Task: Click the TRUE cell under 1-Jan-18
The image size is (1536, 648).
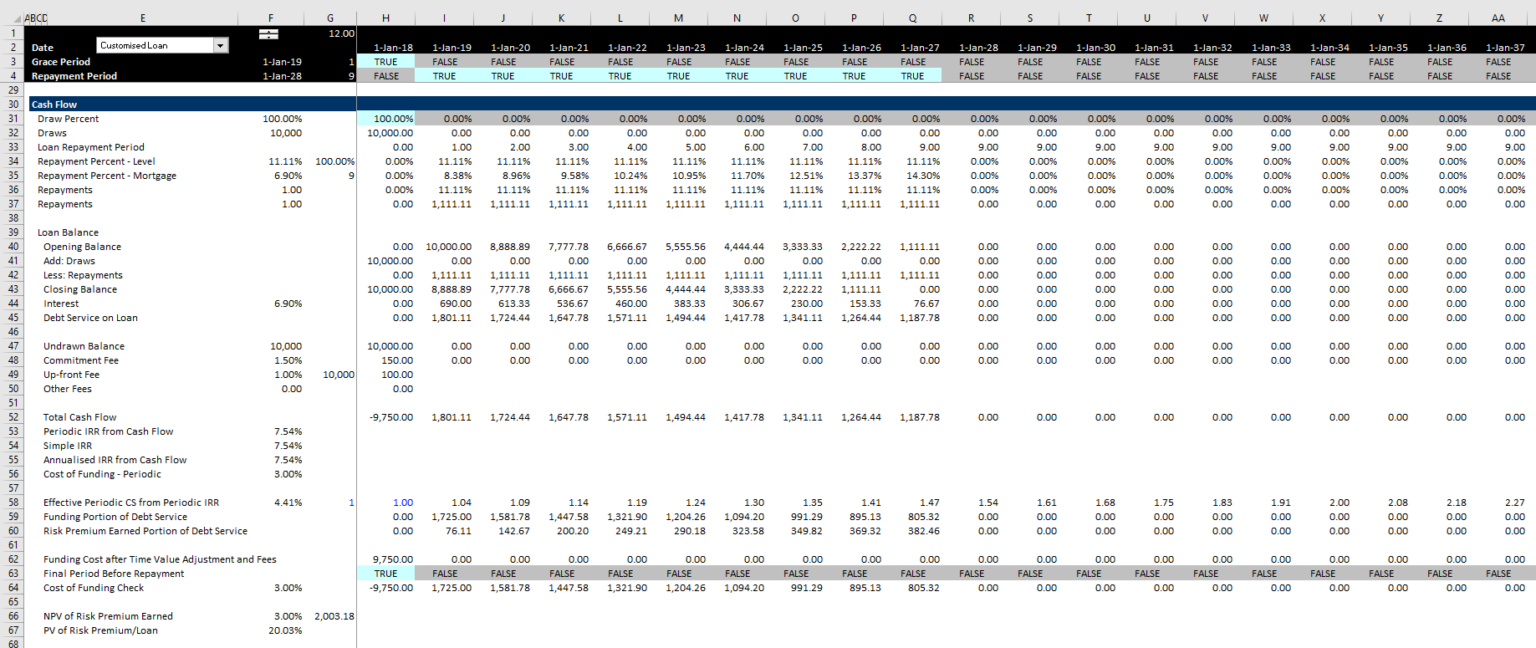Action: pos(385,61)
